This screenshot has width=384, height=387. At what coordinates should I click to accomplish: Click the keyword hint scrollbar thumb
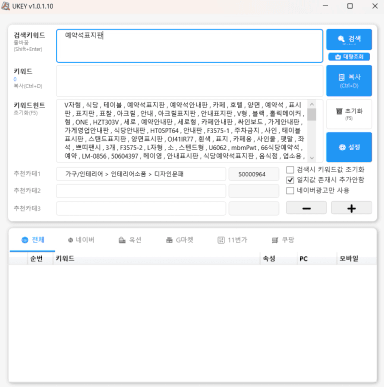[x=312, y=114]
